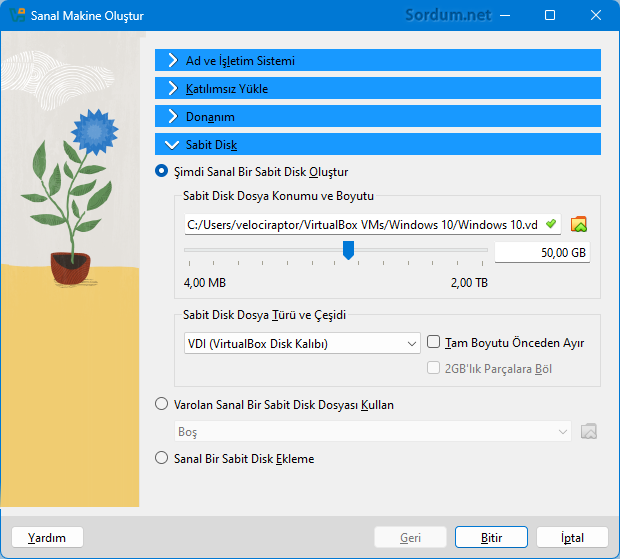Click the Sabit Disk Dosya Türü ve Çeşidi label
620x559 pixels.
pos(264,315)
